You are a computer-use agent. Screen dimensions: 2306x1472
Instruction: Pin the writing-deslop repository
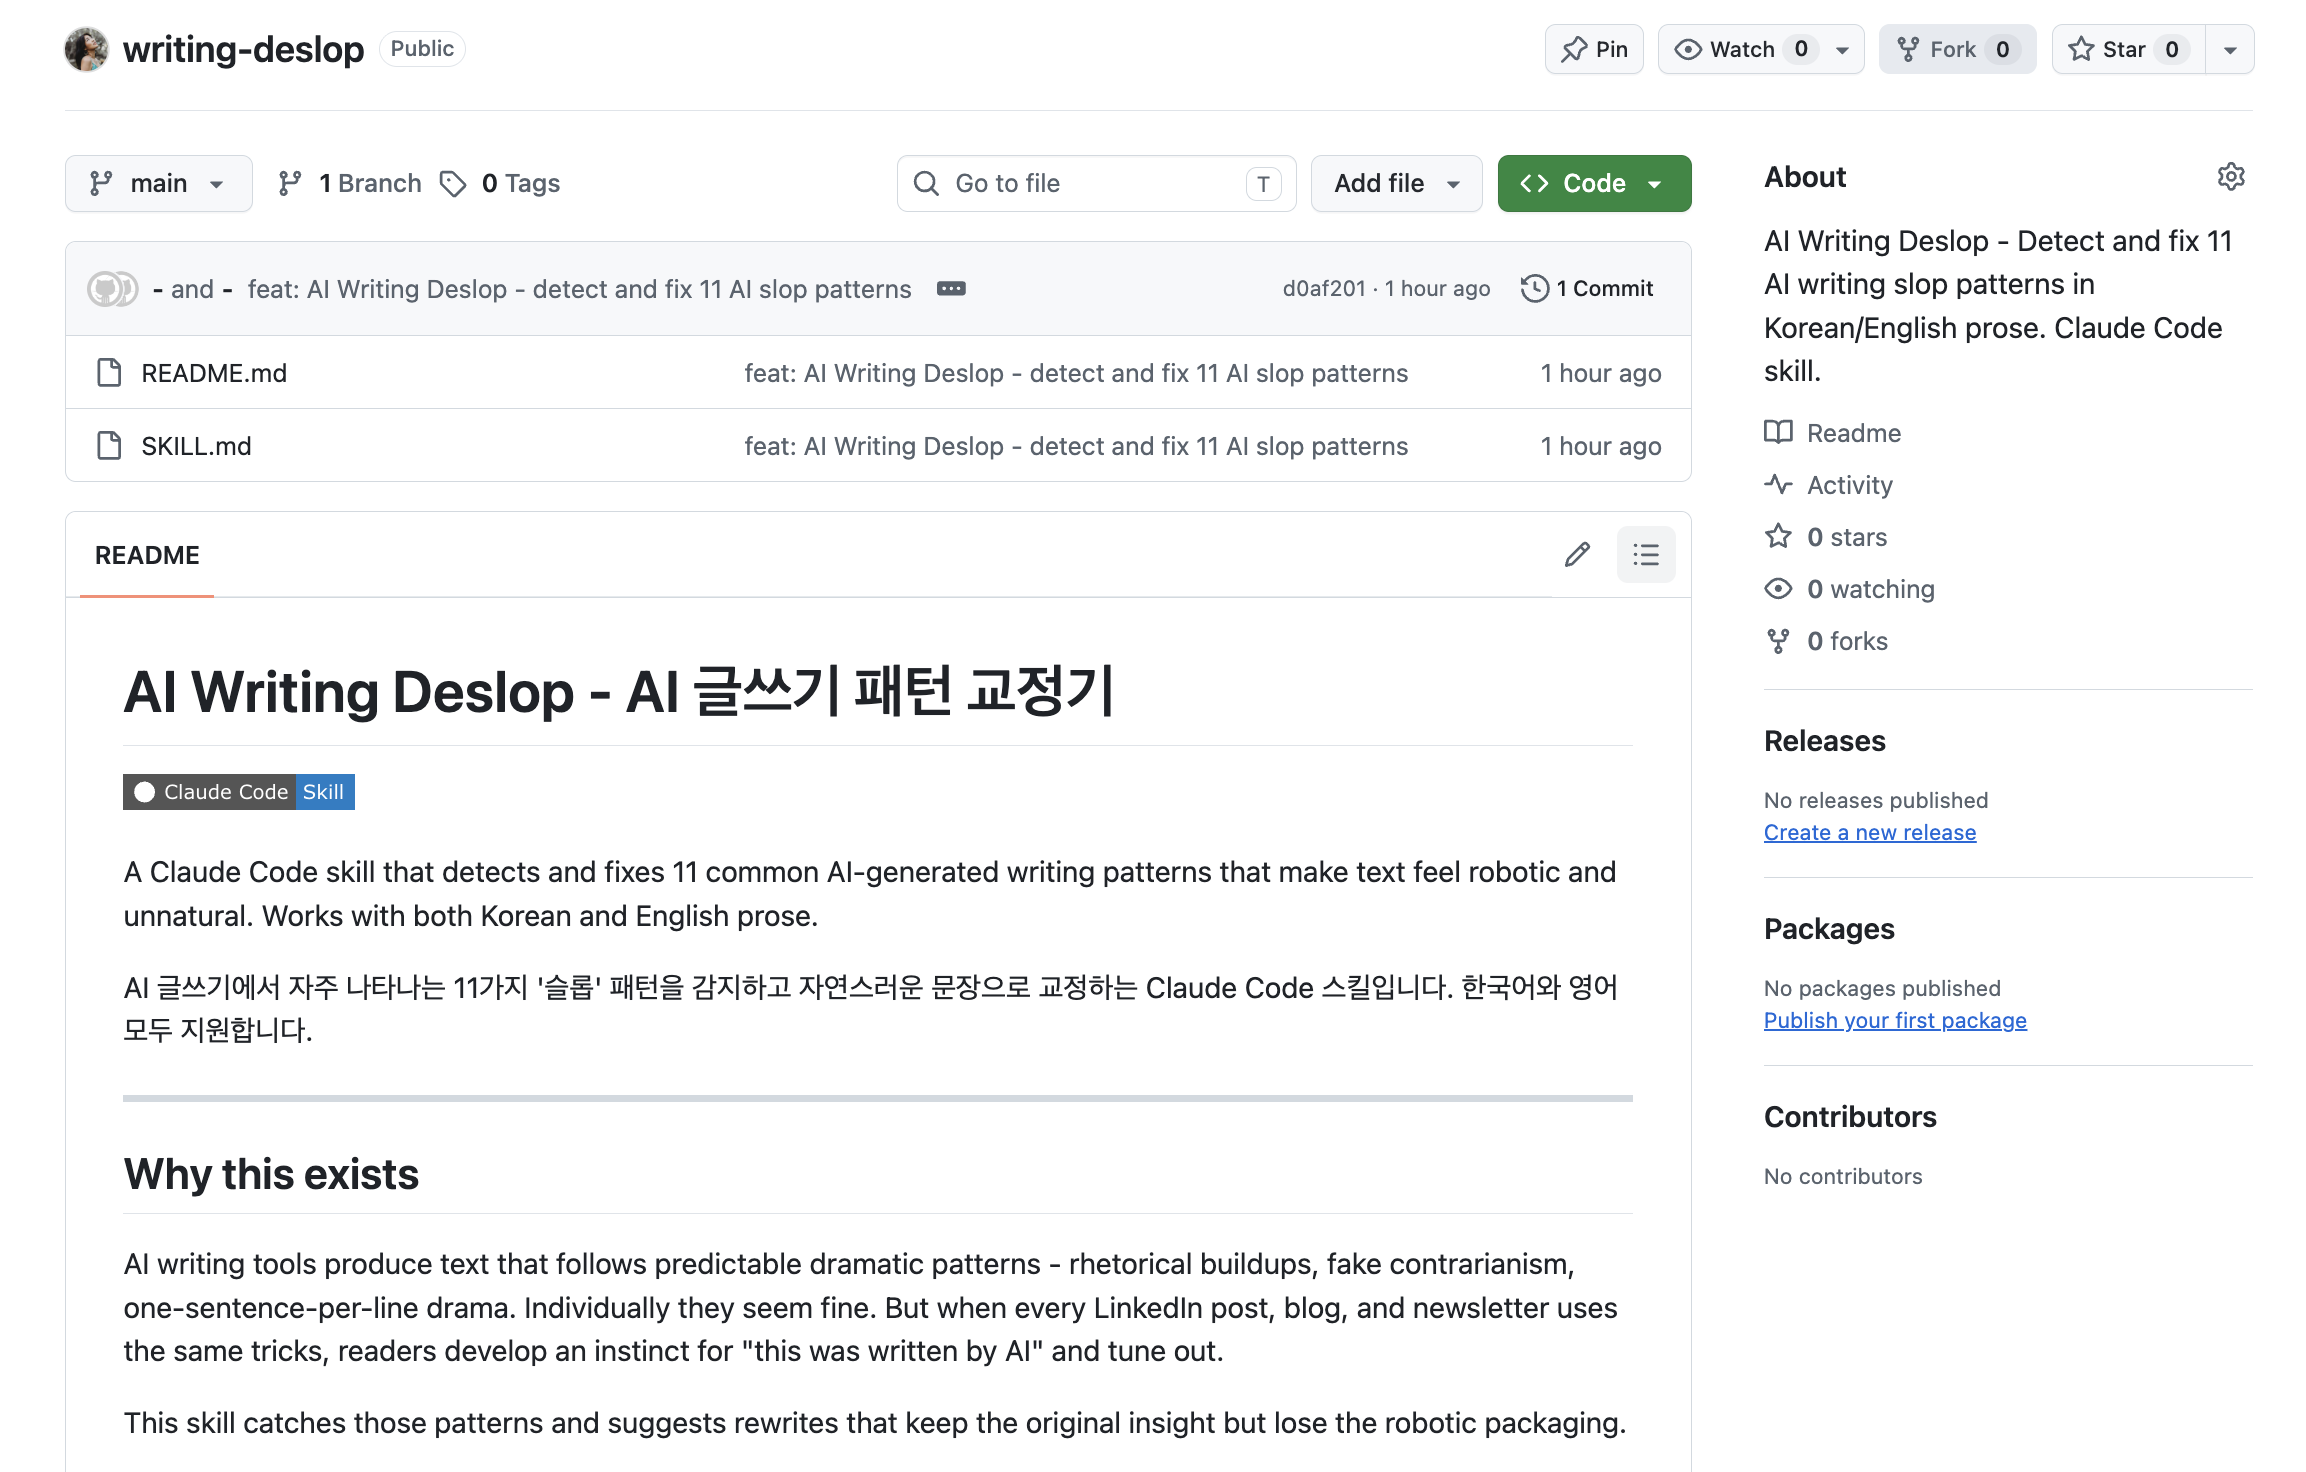click(x=1594, y=49)
